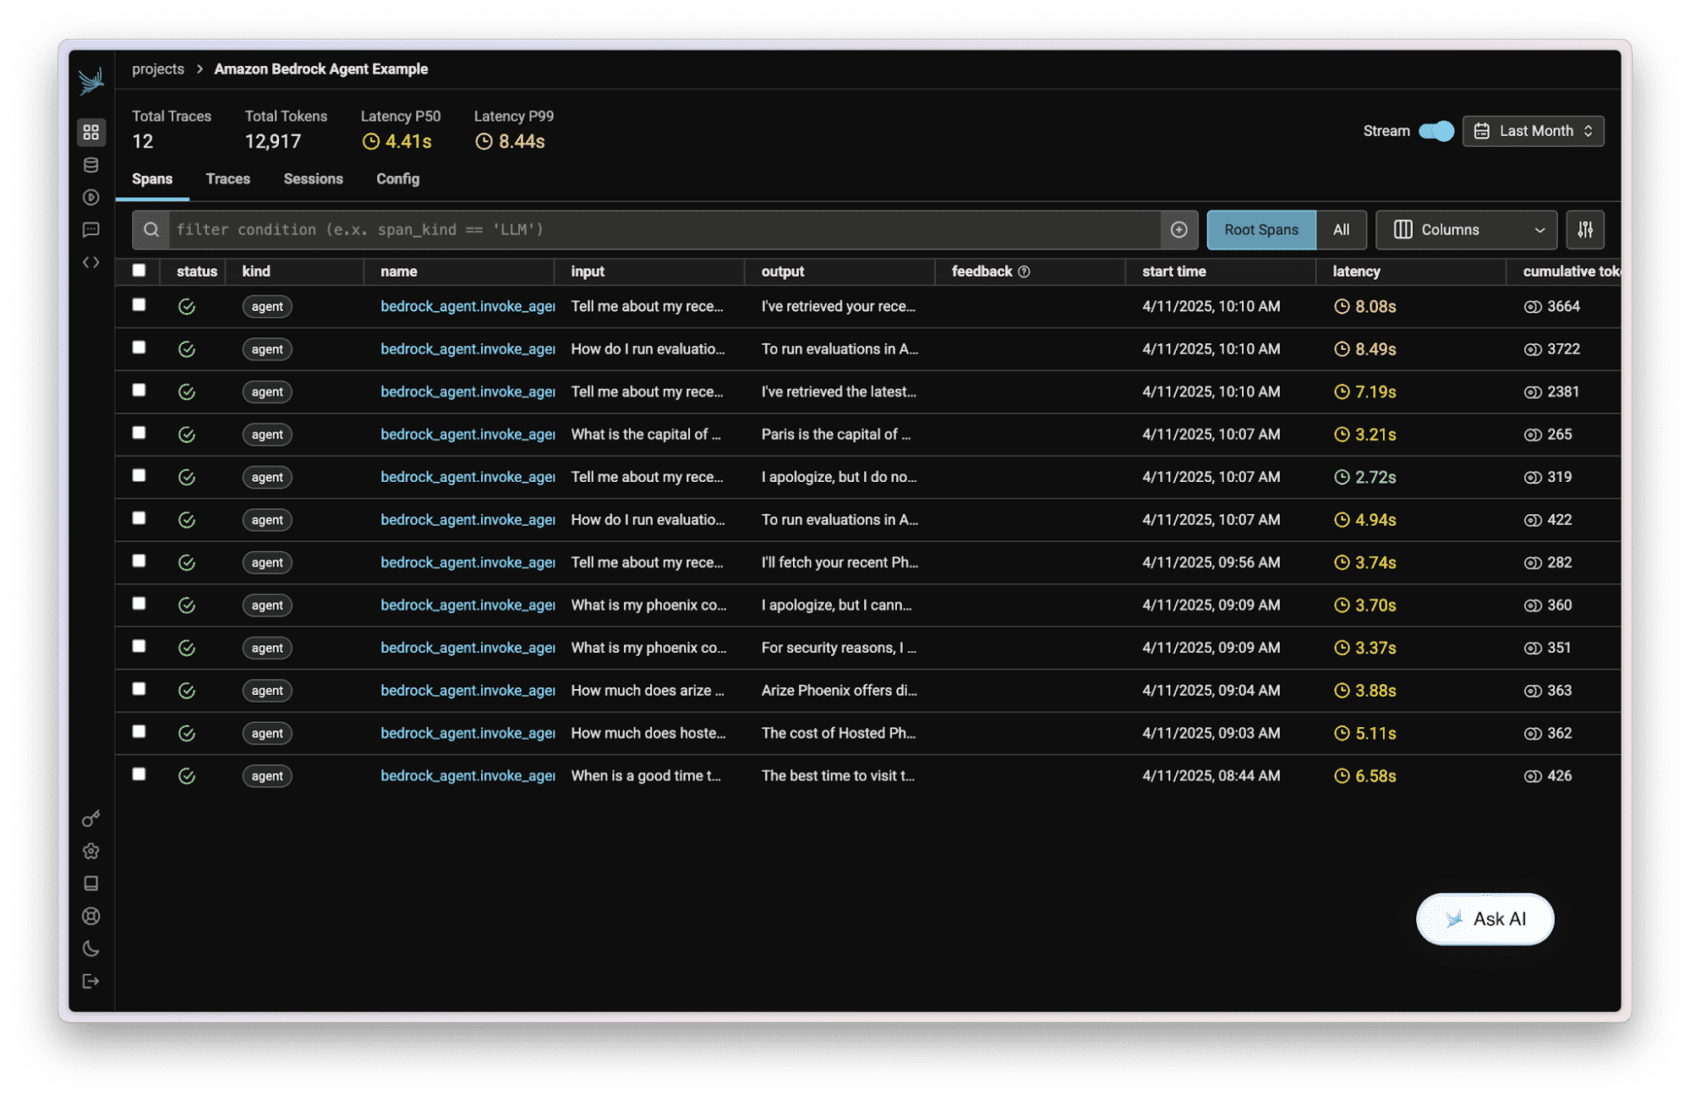Switch to the Traces tab

227,178
